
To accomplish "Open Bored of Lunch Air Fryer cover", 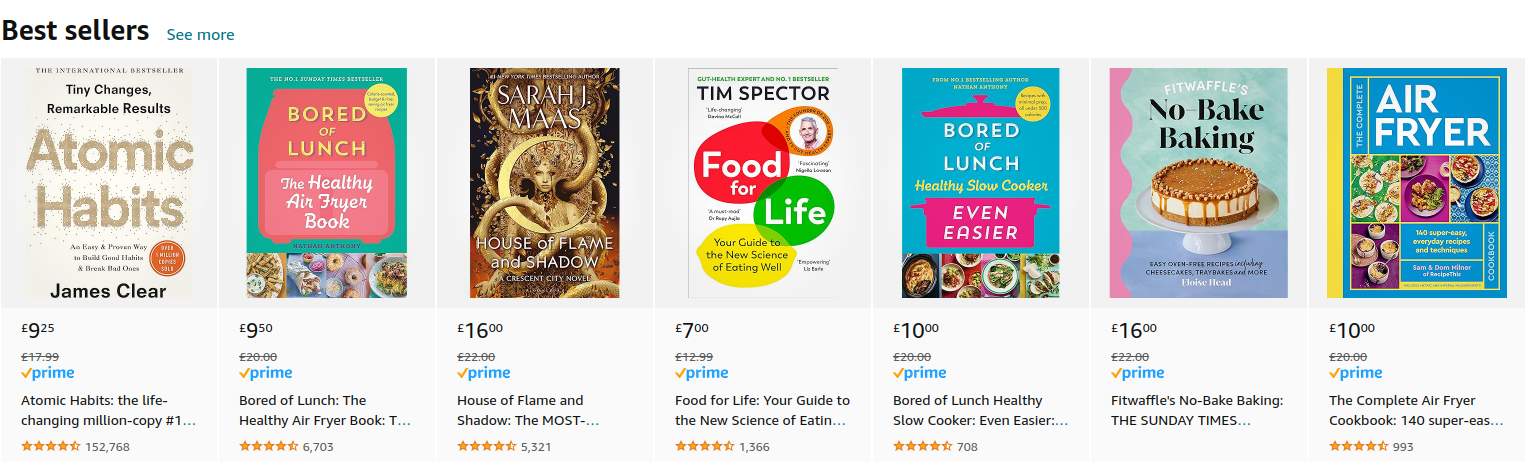I will (327, 182).
